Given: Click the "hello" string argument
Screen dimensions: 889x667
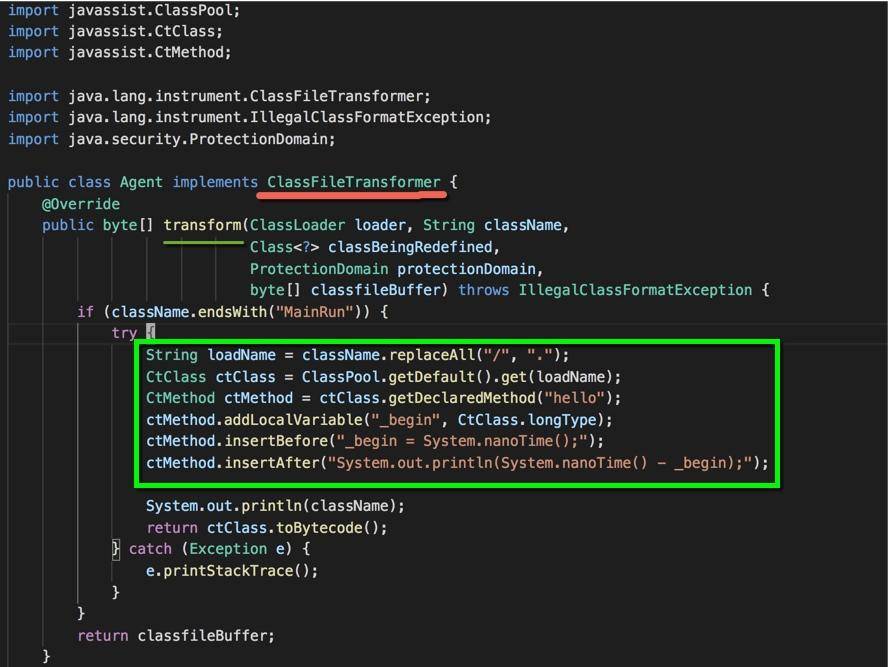Looking at the screenshot, I should point(574,398).
